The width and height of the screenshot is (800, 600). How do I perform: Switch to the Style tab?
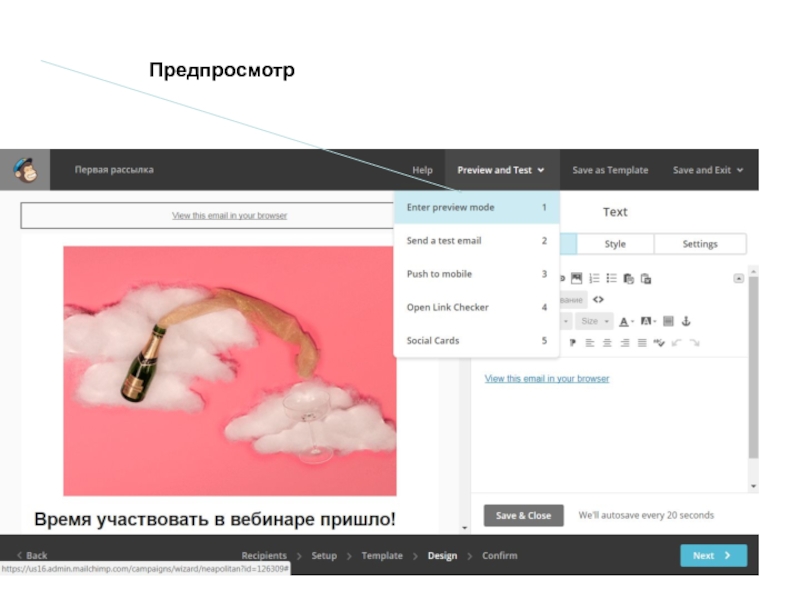coord(615,244)
